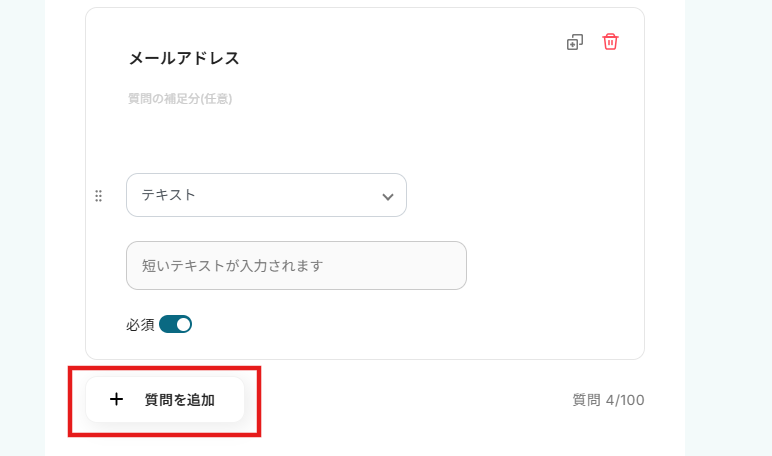The height and width of the screenshot is (456, 772).
Task: Open the テキスト question type dropdown
Action: [x=266, y=195]
